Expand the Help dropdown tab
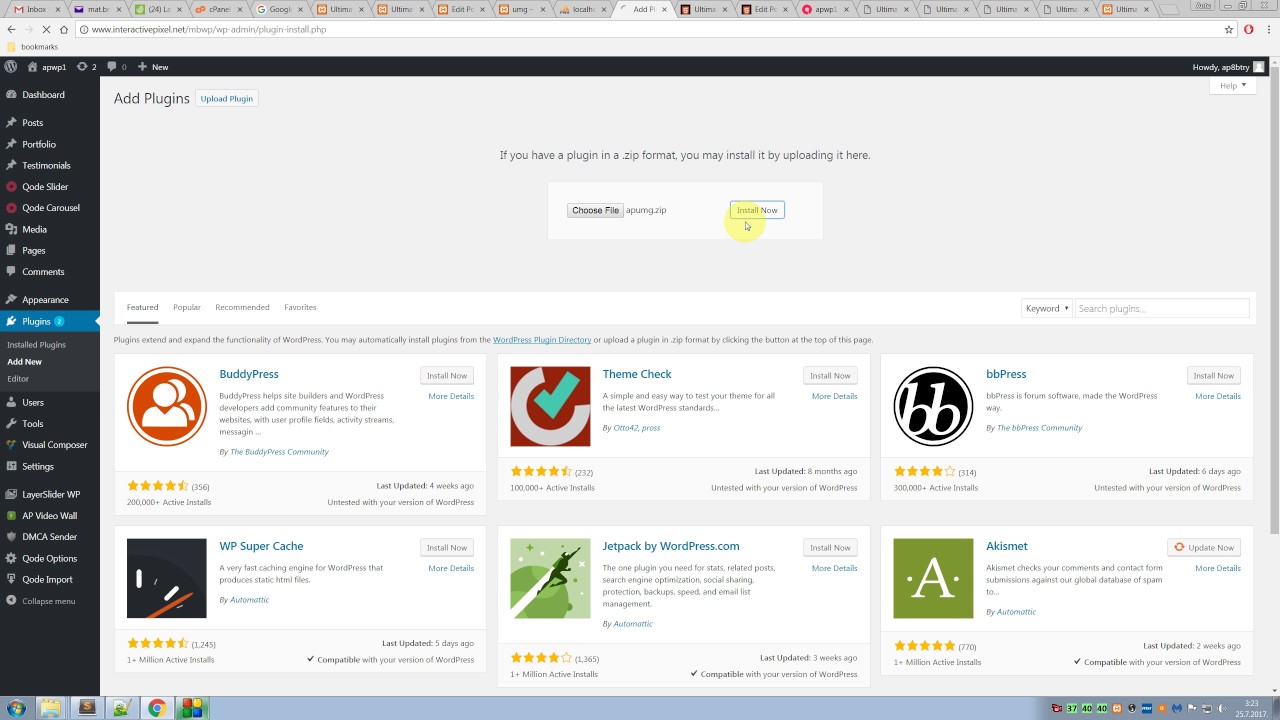This screenshot has width=1280, height=720. pyautogui.click(x=1232, y=86)
